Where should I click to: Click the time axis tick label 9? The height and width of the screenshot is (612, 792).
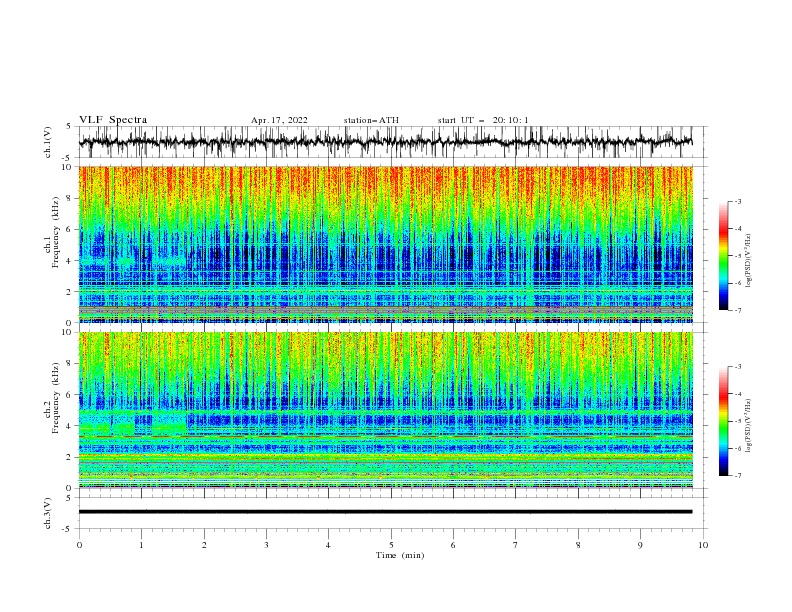coord(640,545)
